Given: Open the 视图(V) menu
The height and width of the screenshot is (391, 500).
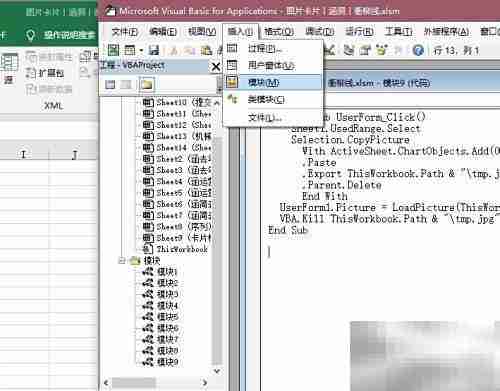Looking at the screenshot, I should [202, 32].
